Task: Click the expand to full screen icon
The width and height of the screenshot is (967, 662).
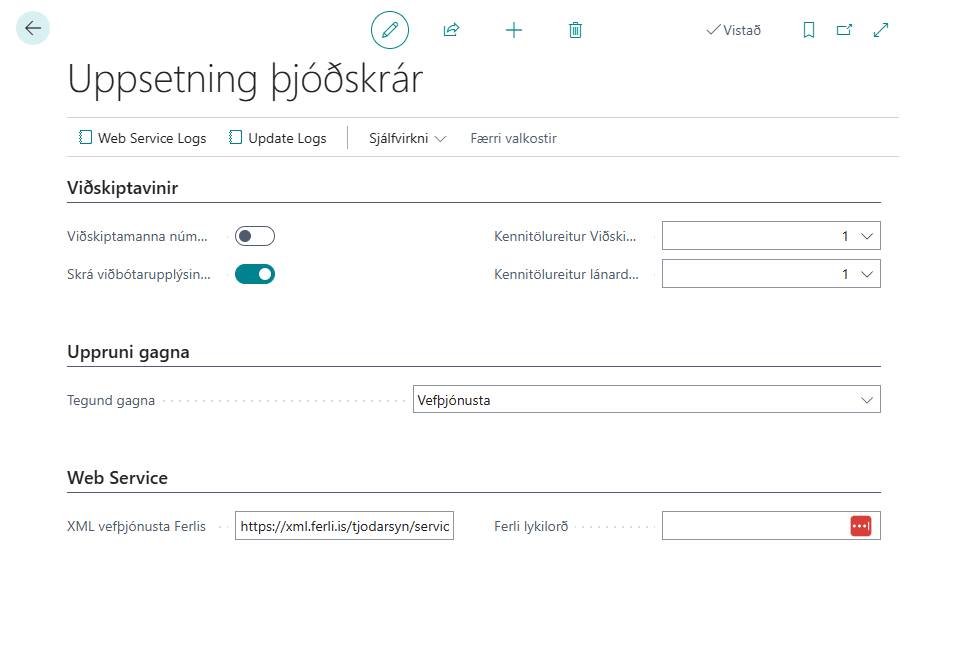Action: click(881, 30)
